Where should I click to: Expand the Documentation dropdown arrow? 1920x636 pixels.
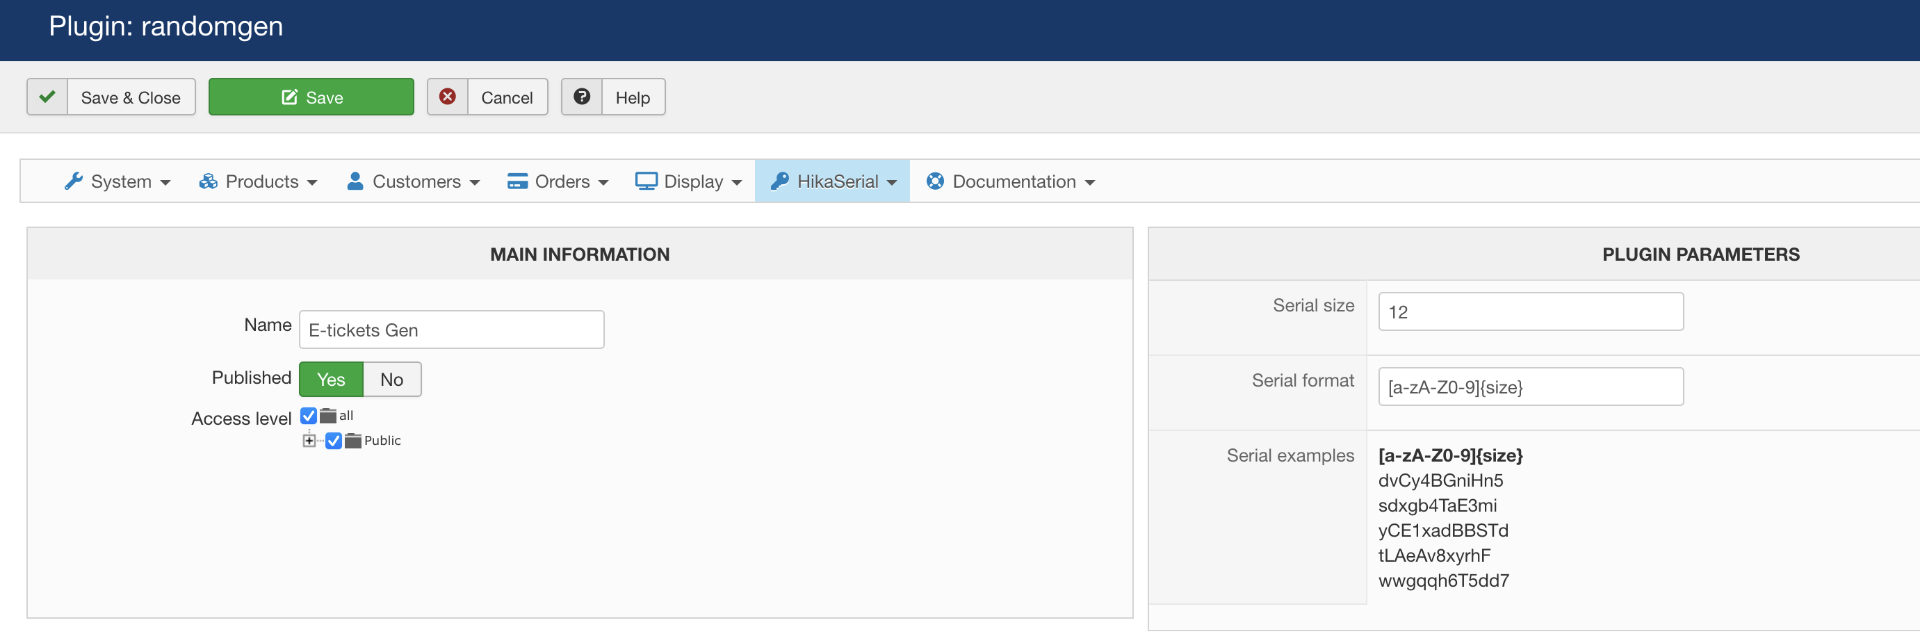(1090, 182)
